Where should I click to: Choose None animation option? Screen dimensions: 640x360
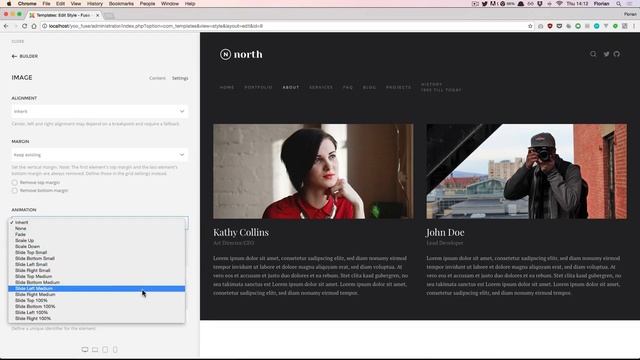(x=96, y=229)
